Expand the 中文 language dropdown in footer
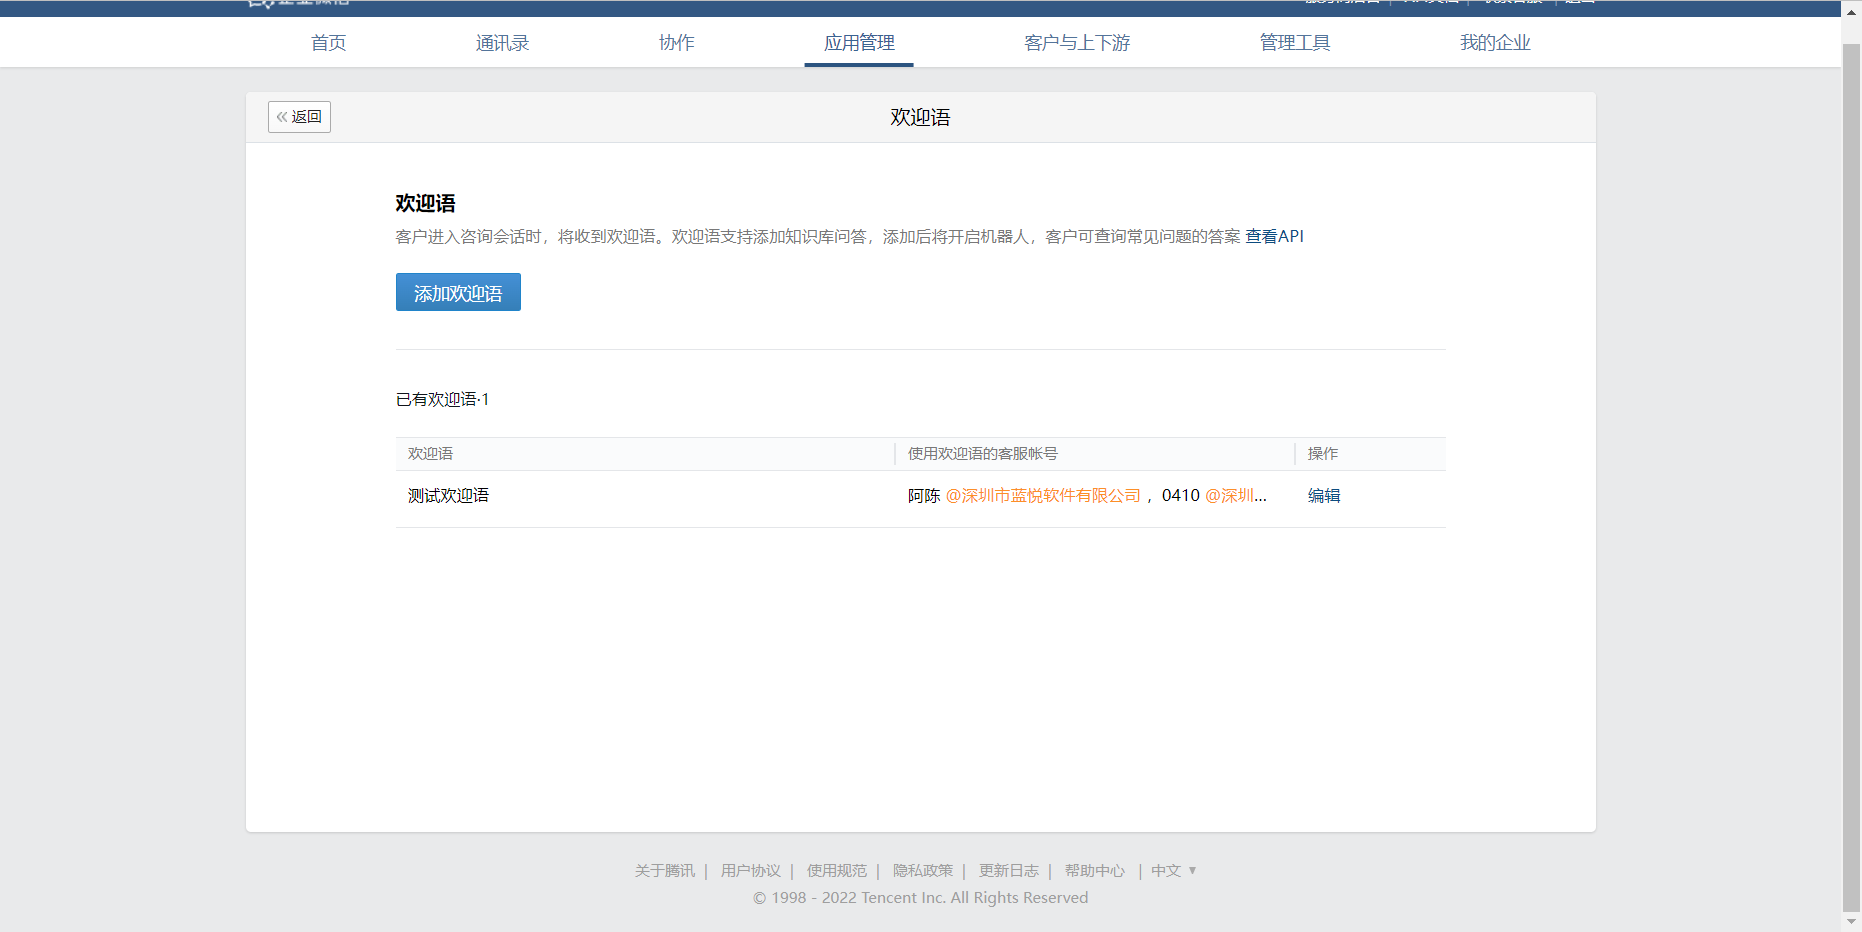Image resolution: width=1862 pixels, height=932 pixels. coord(1174,871)
